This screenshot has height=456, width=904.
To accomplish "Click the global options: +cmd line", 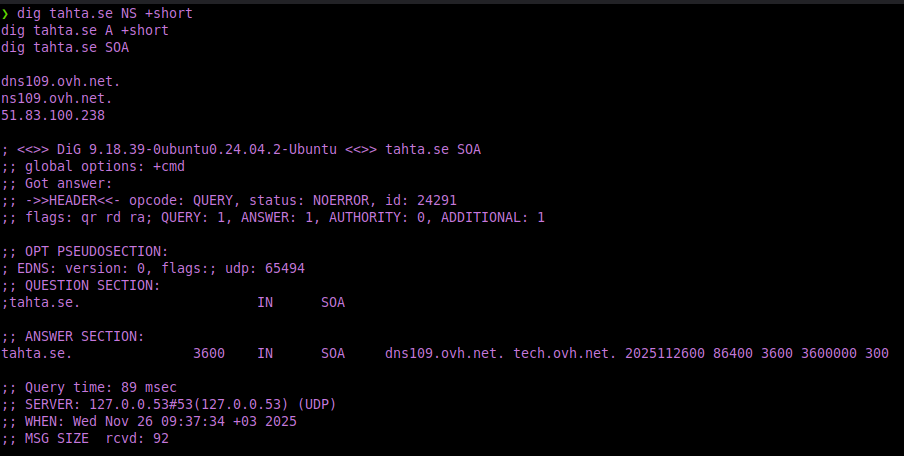I will (x=93, y=166).
